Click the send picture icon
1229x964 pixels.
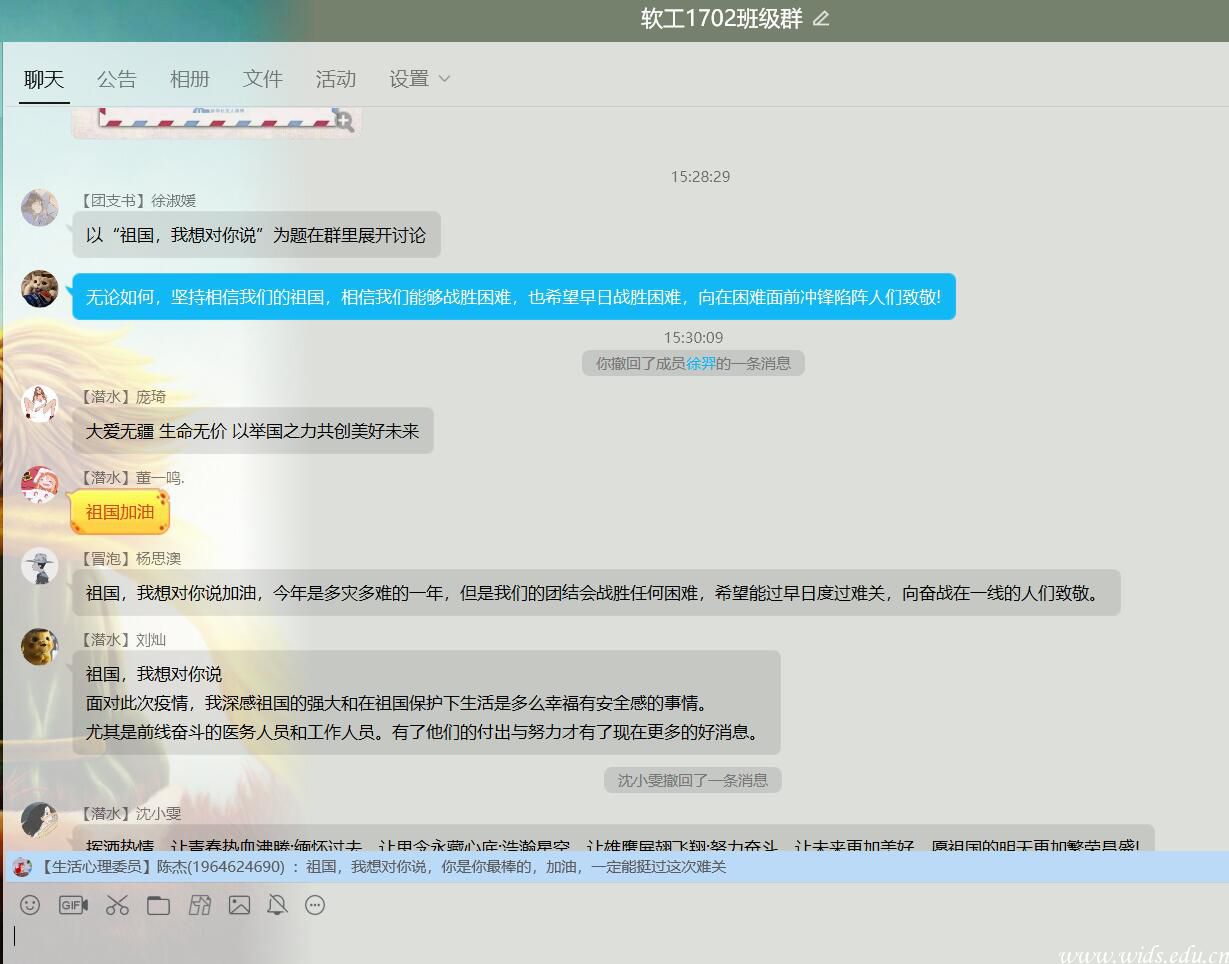coord(239,905)
